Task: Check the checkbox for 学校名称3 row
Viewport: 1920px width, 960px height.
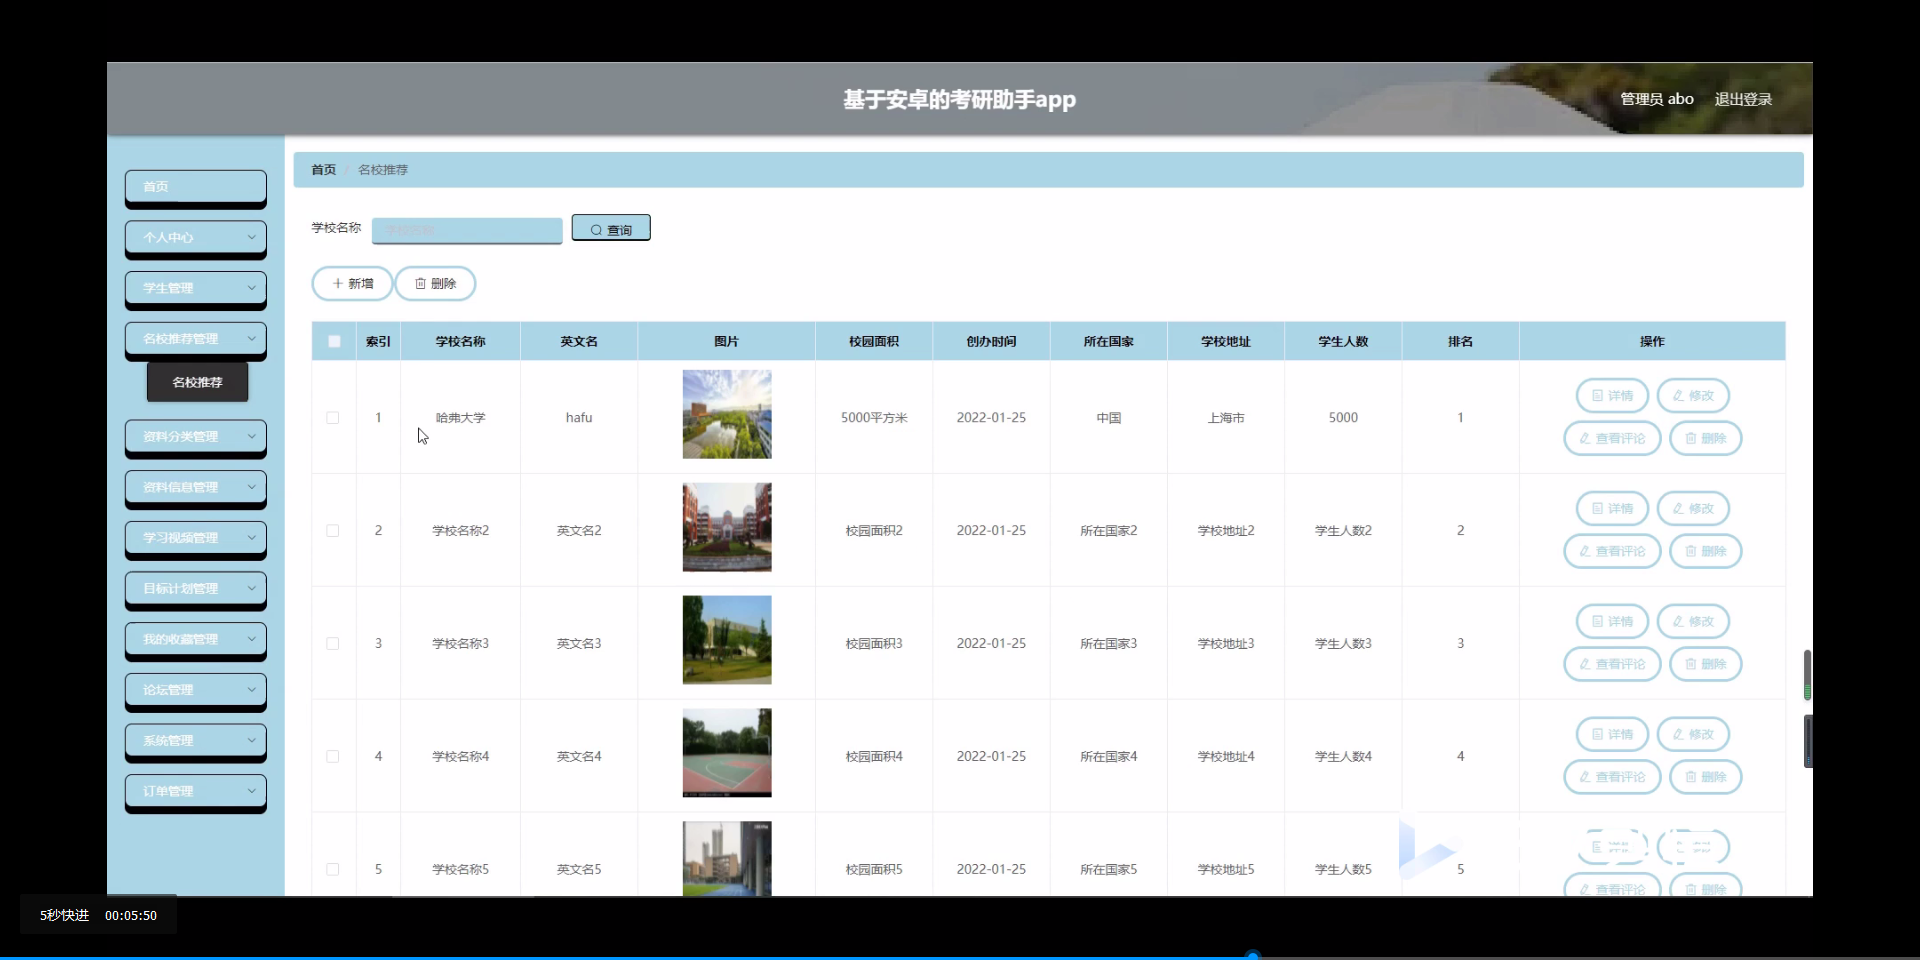Action: click(332, 643)
